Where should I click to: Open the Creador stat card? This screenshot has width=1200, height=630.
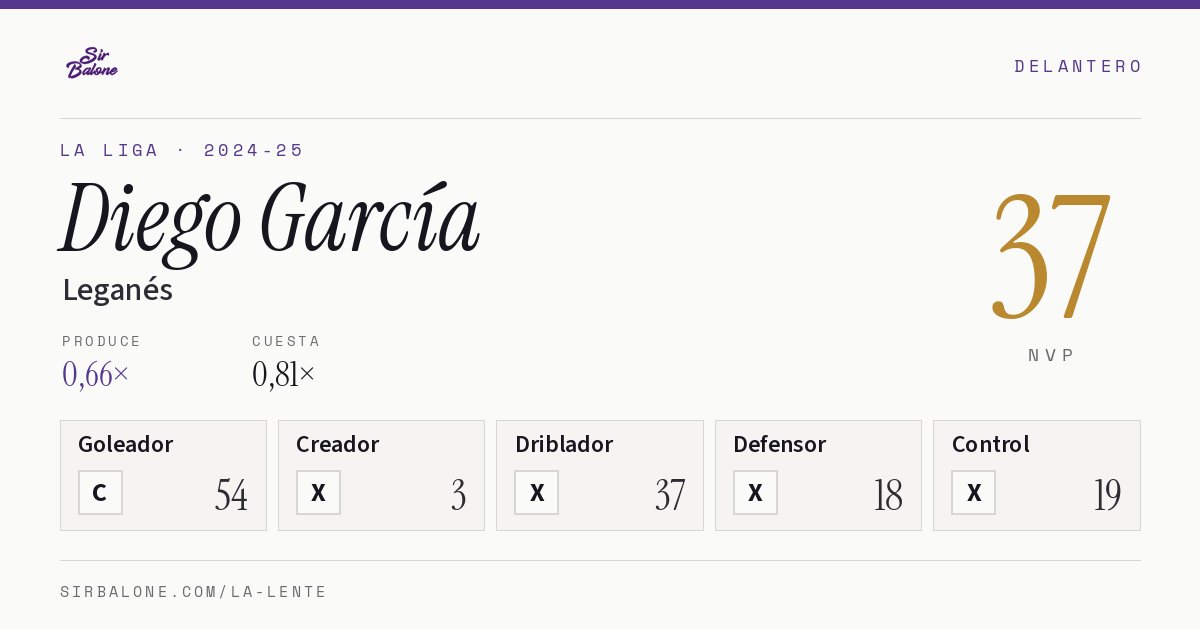381,475
